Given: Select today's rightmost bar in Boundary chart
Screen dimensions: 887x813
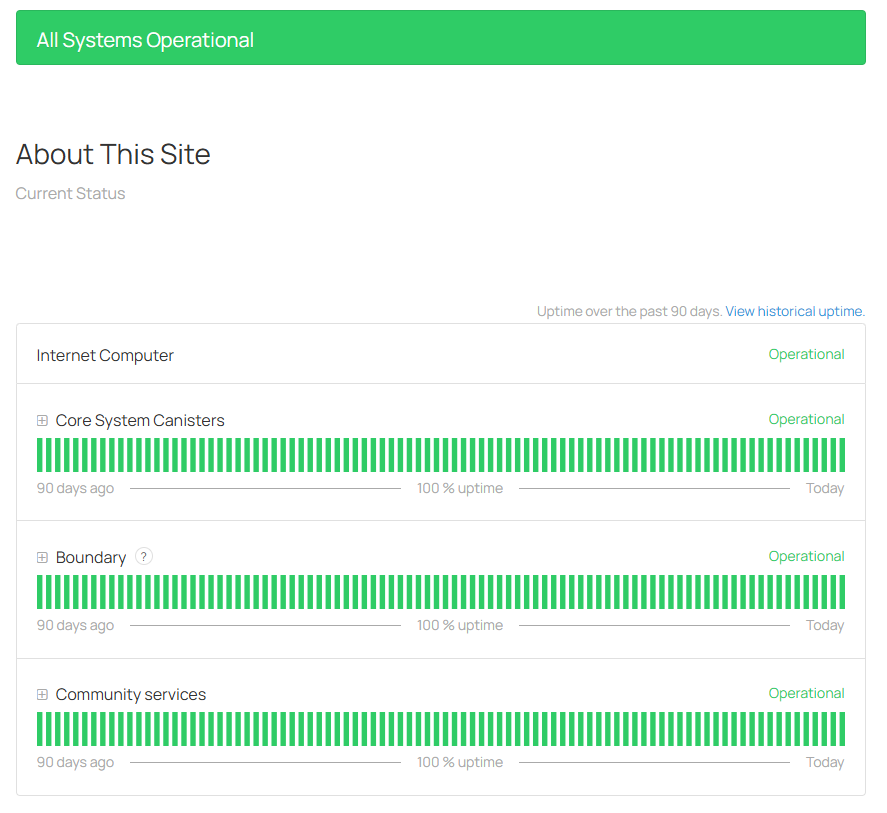Looking at the screenshot, I should (x=841, y=592).
